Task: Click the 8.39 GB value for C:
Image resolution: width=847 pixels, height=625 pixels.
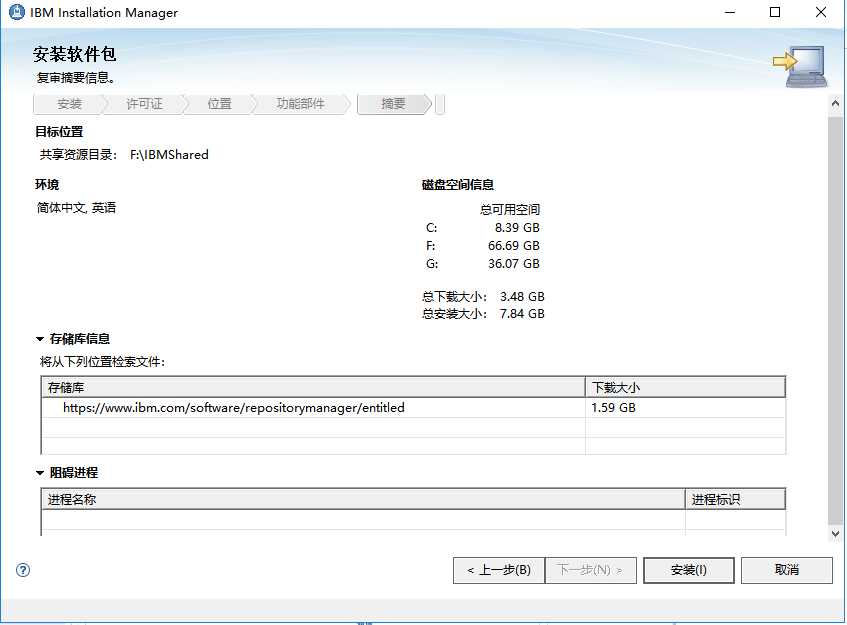Action: click(517, 227)
